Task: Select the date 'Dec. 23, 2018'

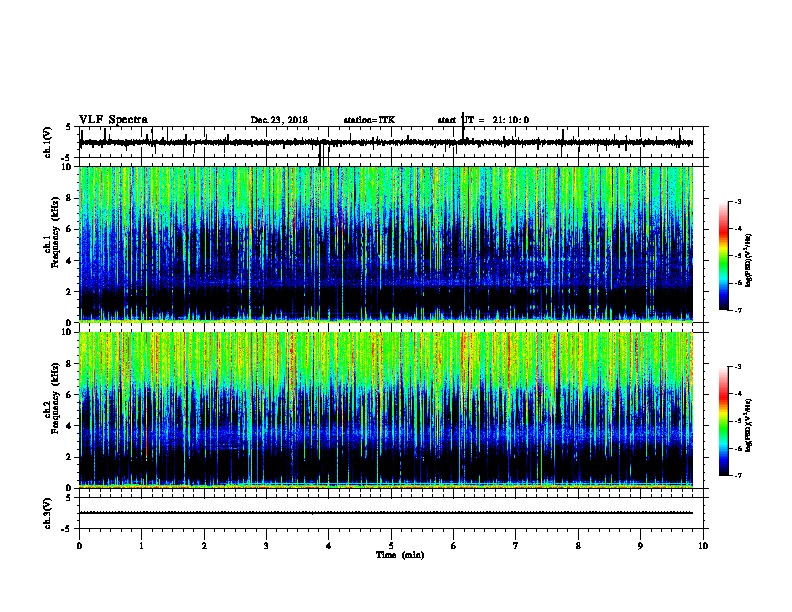Action: click(x=279, y=120)
